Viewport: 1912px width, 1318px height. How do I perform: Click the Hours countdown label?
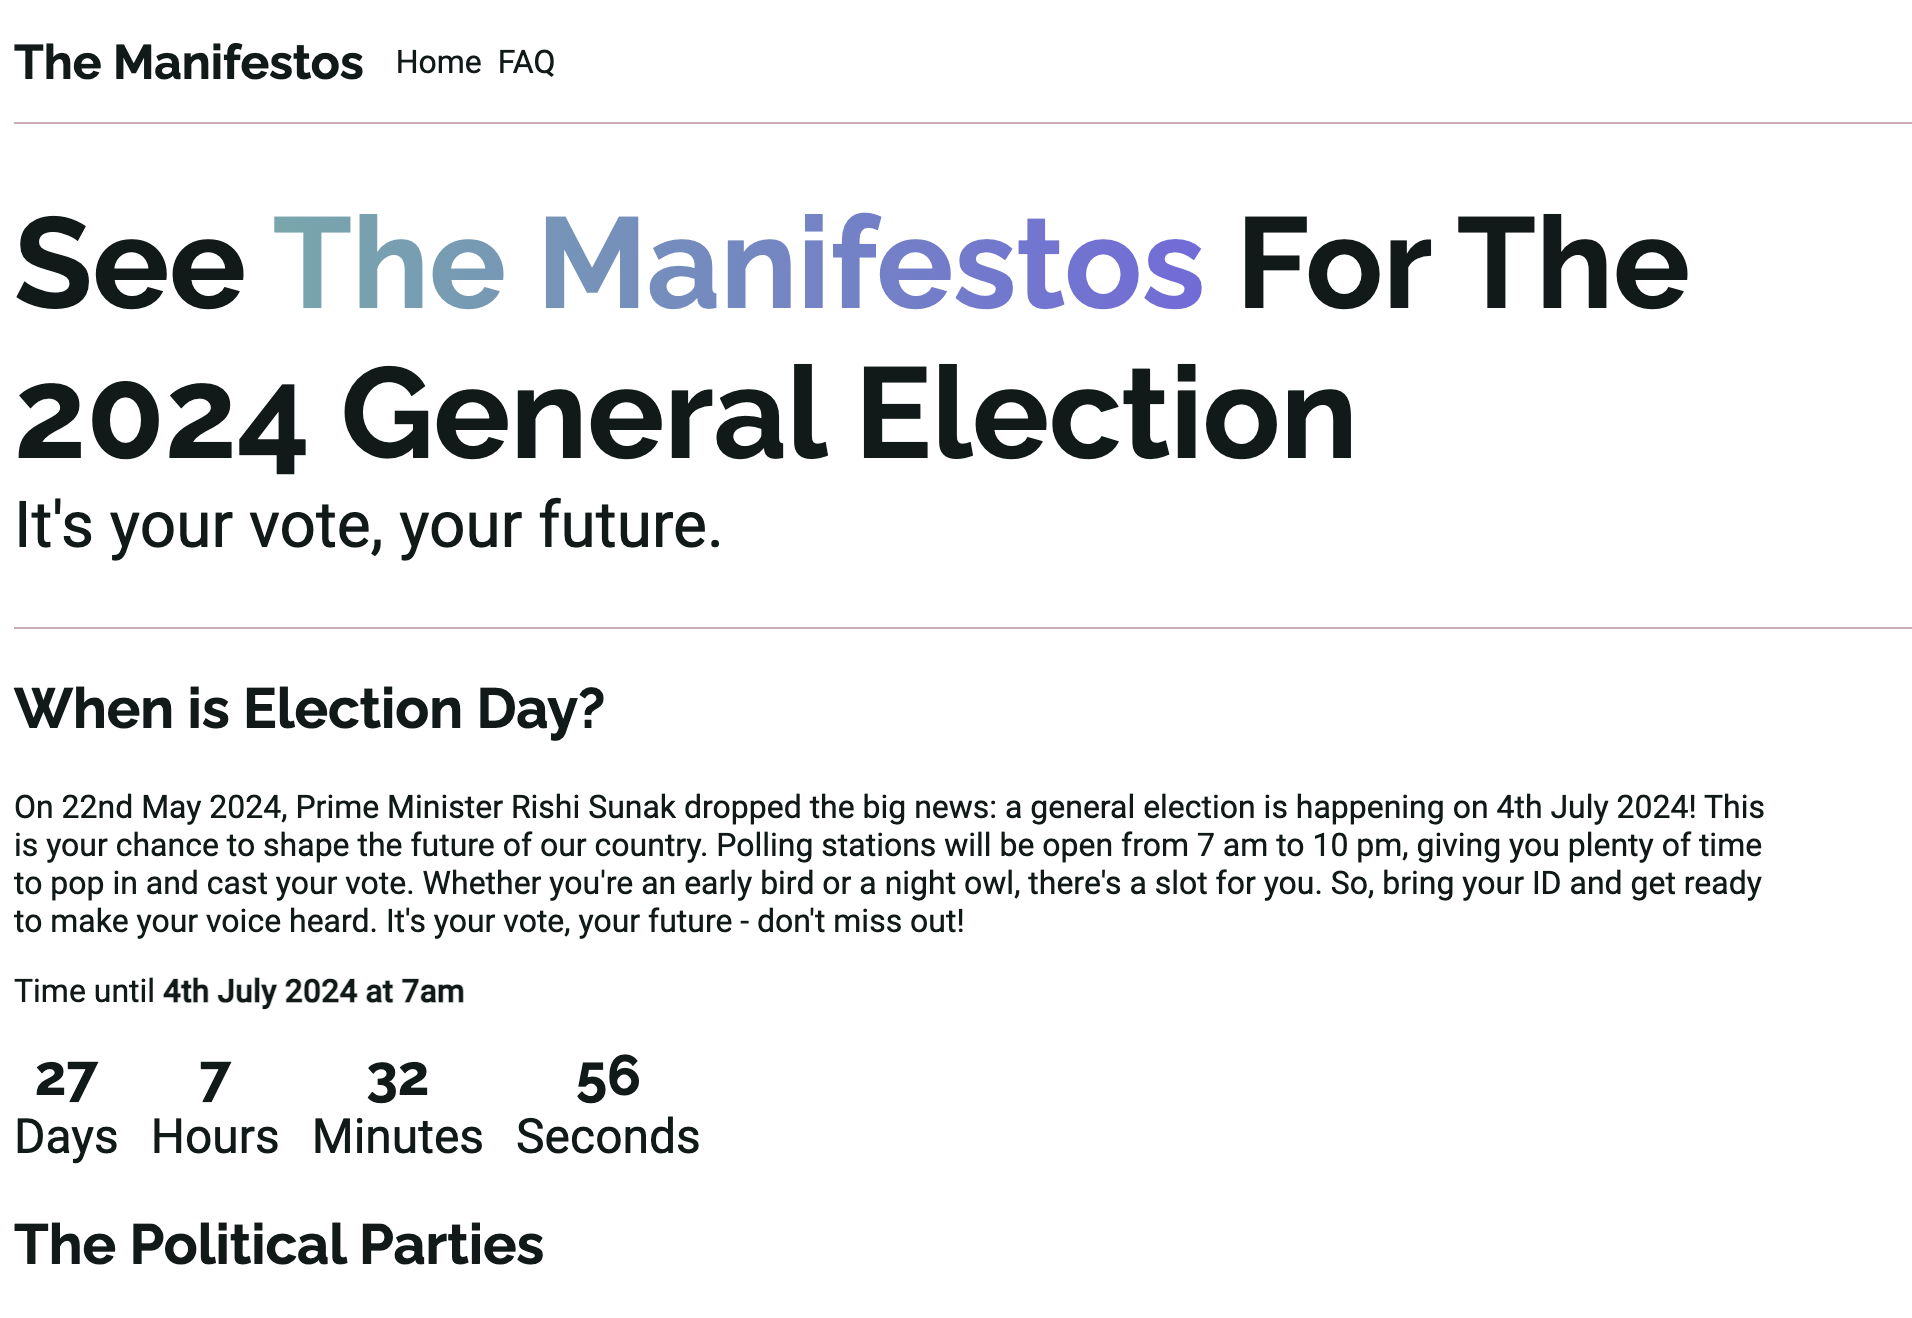pyautogui.click(x=214, y=1137)
